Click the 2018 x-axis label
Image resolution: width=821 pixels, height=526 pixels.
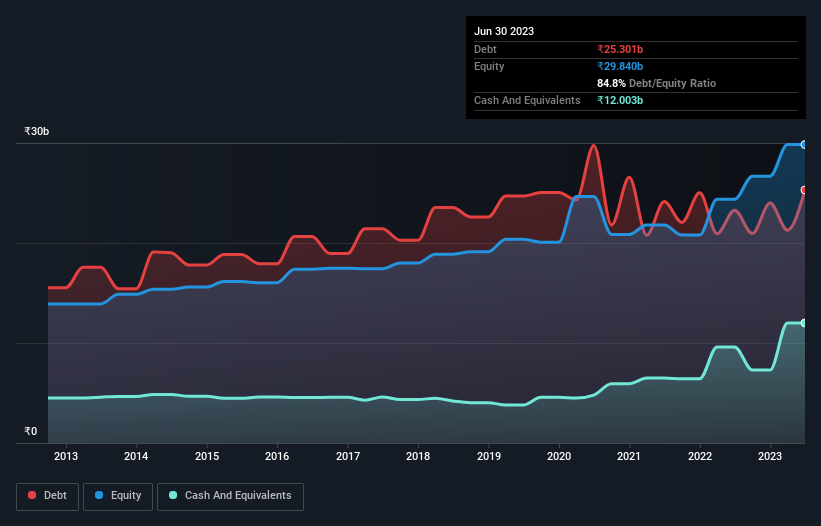pyautogui.click(x=418, y=456)
